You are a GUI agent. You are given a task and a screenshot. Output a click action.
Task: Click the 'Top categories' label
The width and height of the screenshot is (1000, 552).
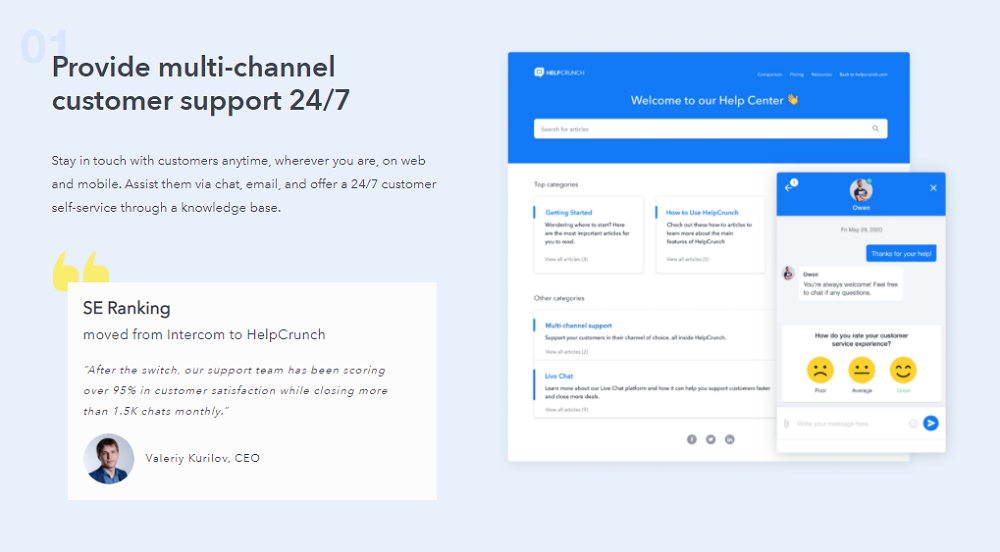[x=556, y=184]
